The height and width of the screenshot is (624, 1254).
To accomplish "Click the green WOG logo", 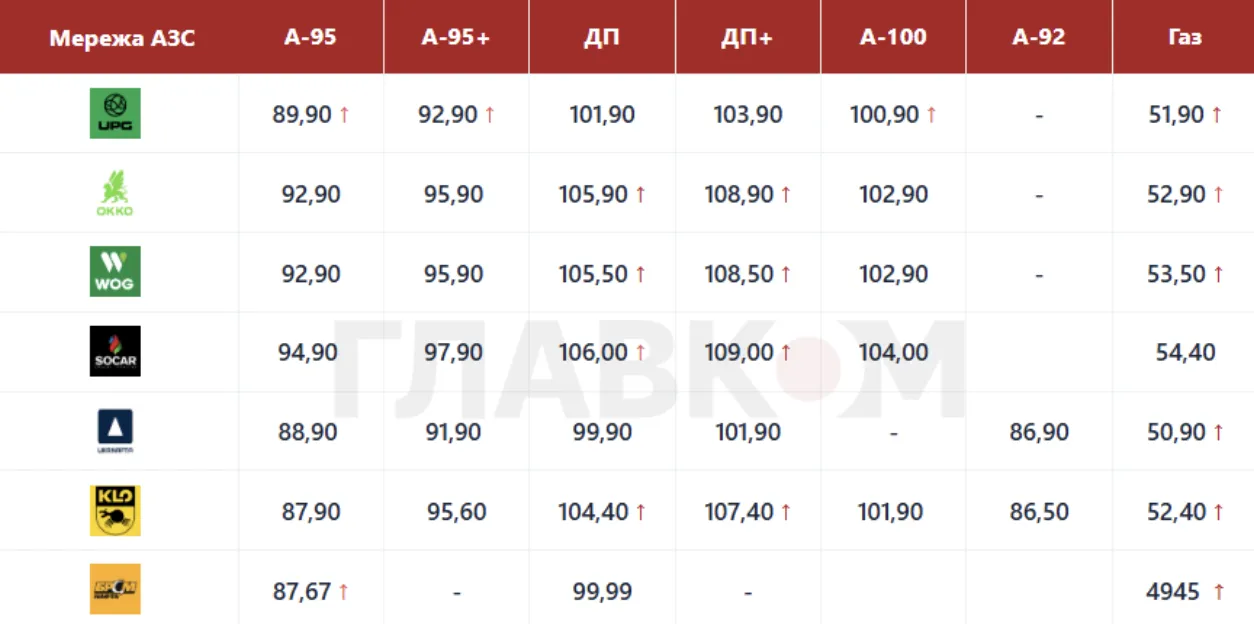I will (x=115, y=272).
